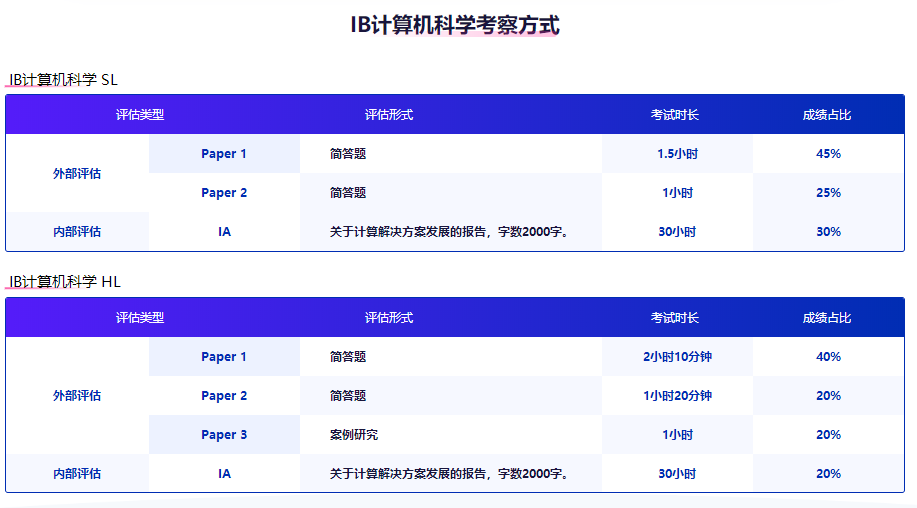The height and width of the screenshot is (508, 917).
Task: Click 20% in HL IA row
Action: 828,474
